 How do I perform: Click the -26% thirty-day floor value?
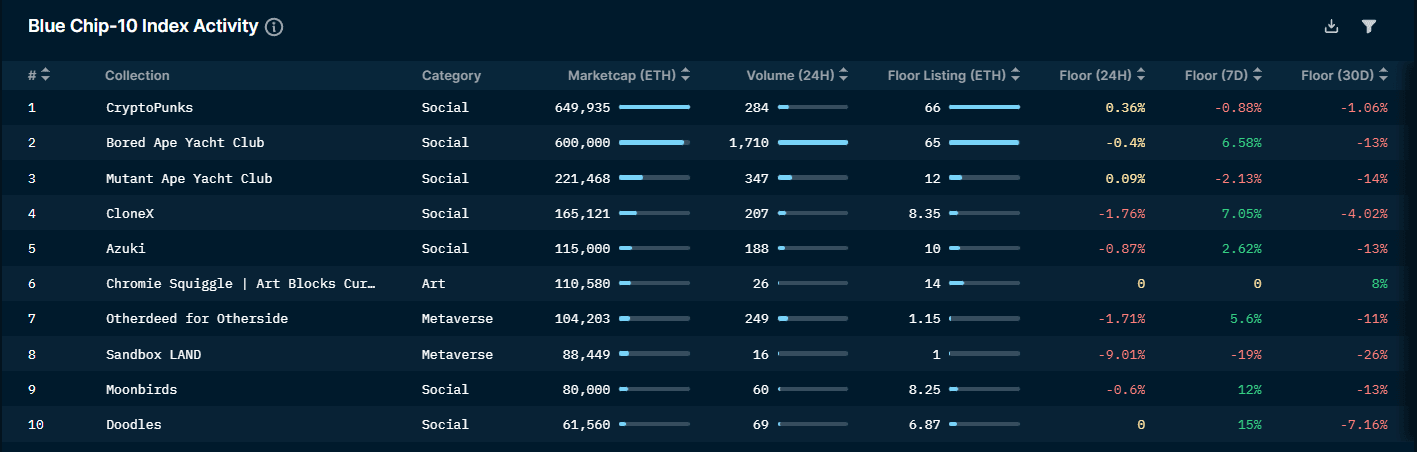1371,354
